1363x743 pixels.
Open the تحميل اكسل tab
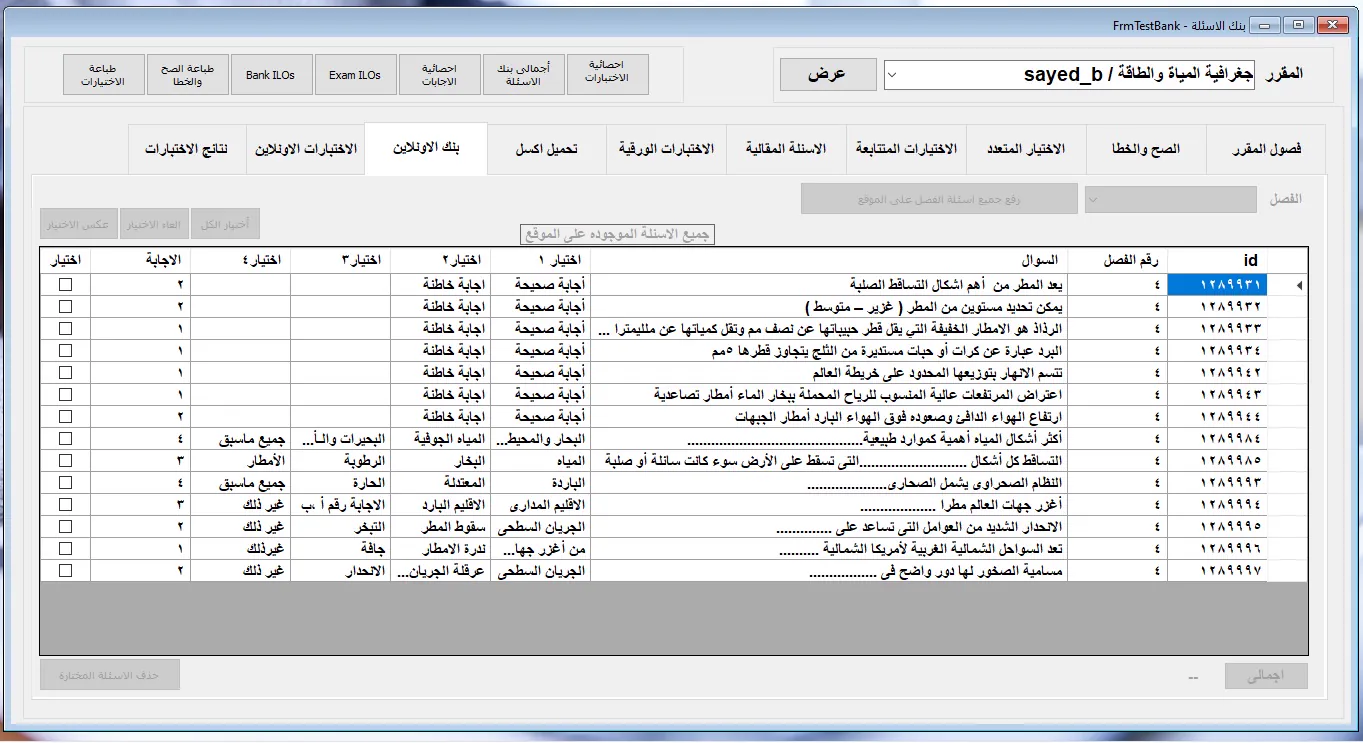[x=547, y=149]
